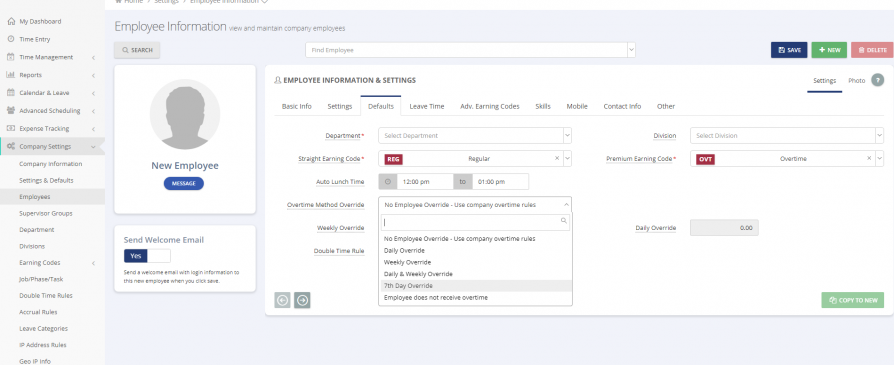Click the Calendar & Leave icon

point(11,92)
